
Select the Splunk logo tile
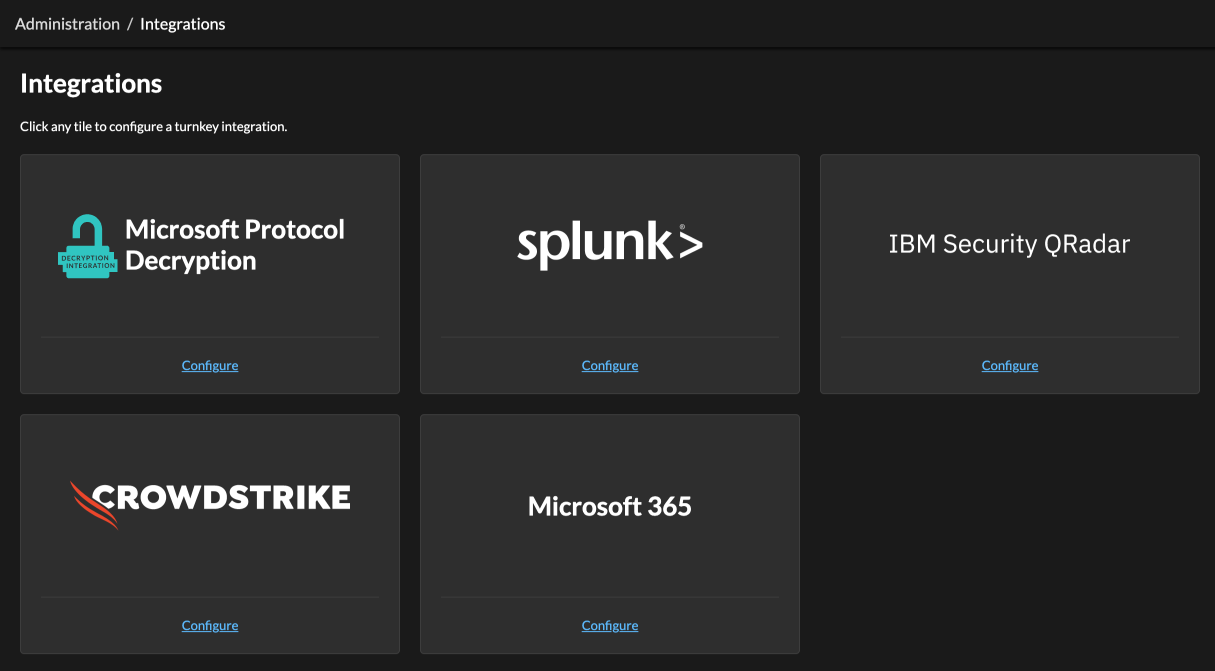tap(610, 274)
